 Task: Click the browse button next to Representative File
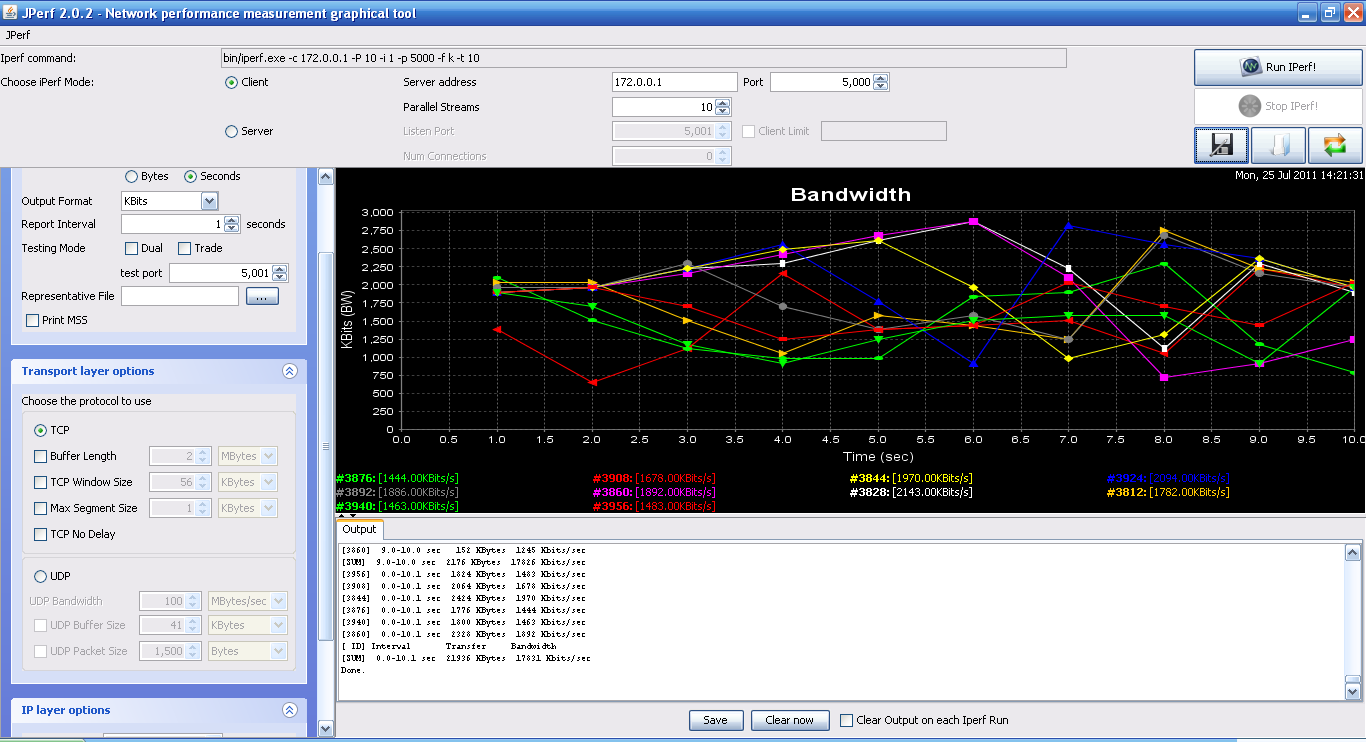[x=262, y=296]
